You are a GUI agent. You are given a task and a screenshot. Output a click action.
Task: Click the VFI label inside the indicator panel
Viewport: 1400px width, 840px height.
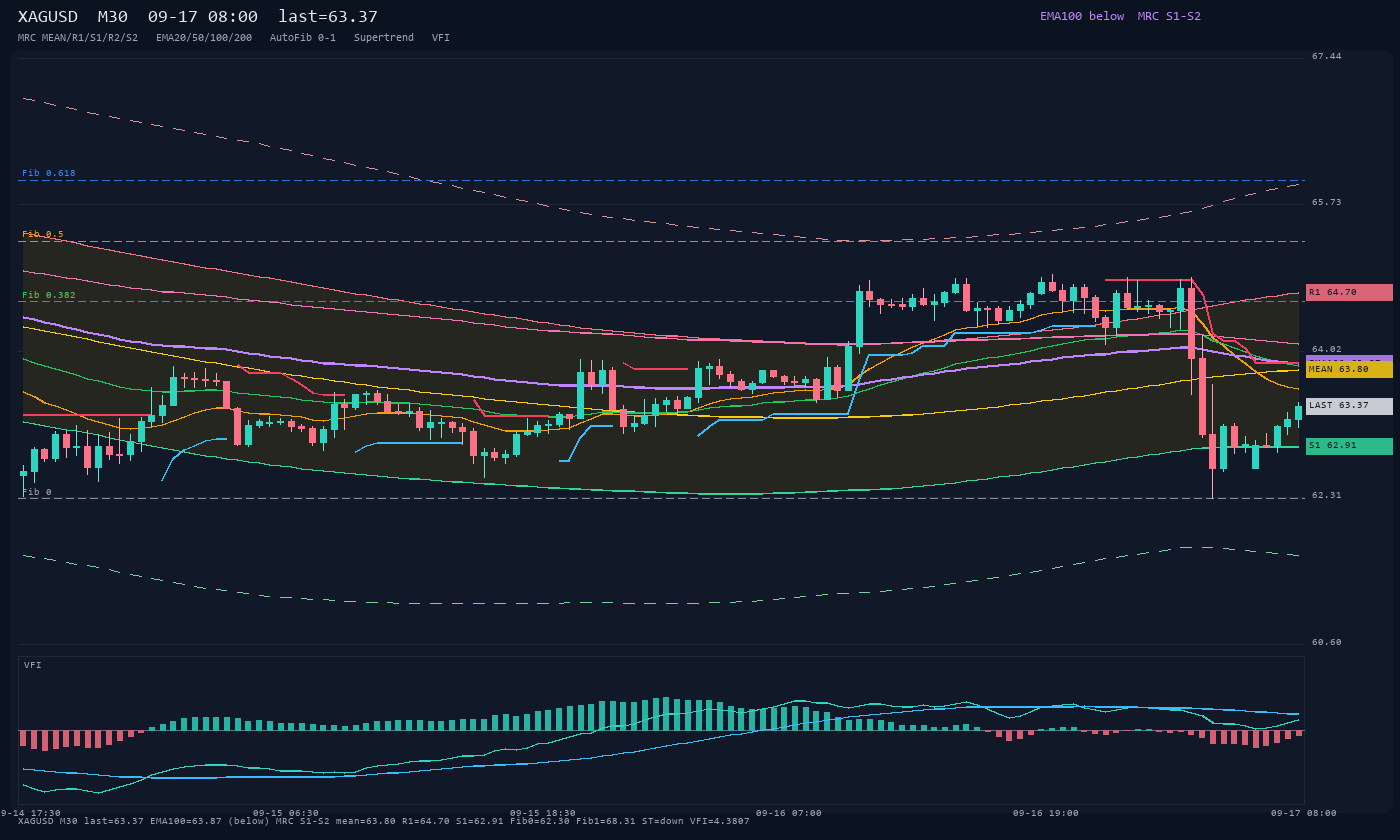(33, 665)
